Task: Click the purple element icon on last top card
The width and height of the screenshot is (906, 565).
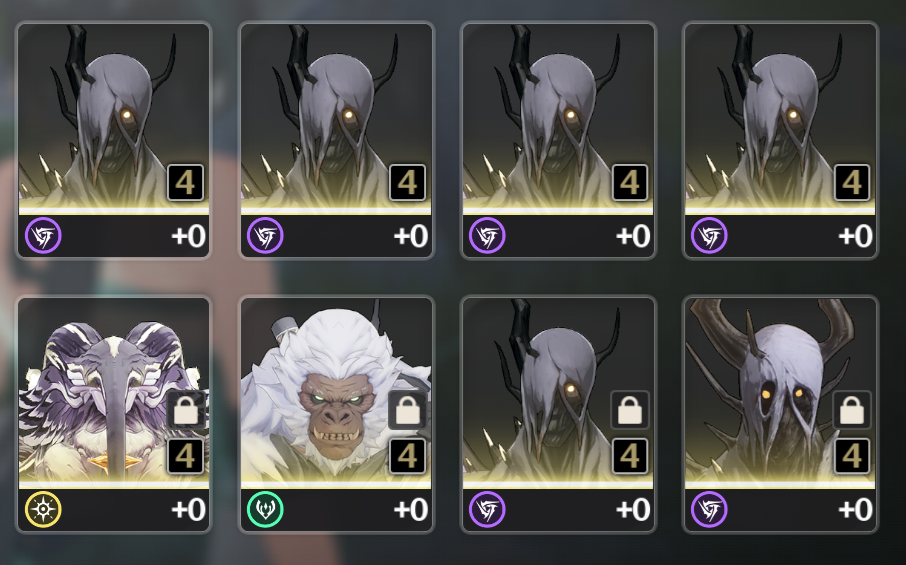Action: [709, 235]
